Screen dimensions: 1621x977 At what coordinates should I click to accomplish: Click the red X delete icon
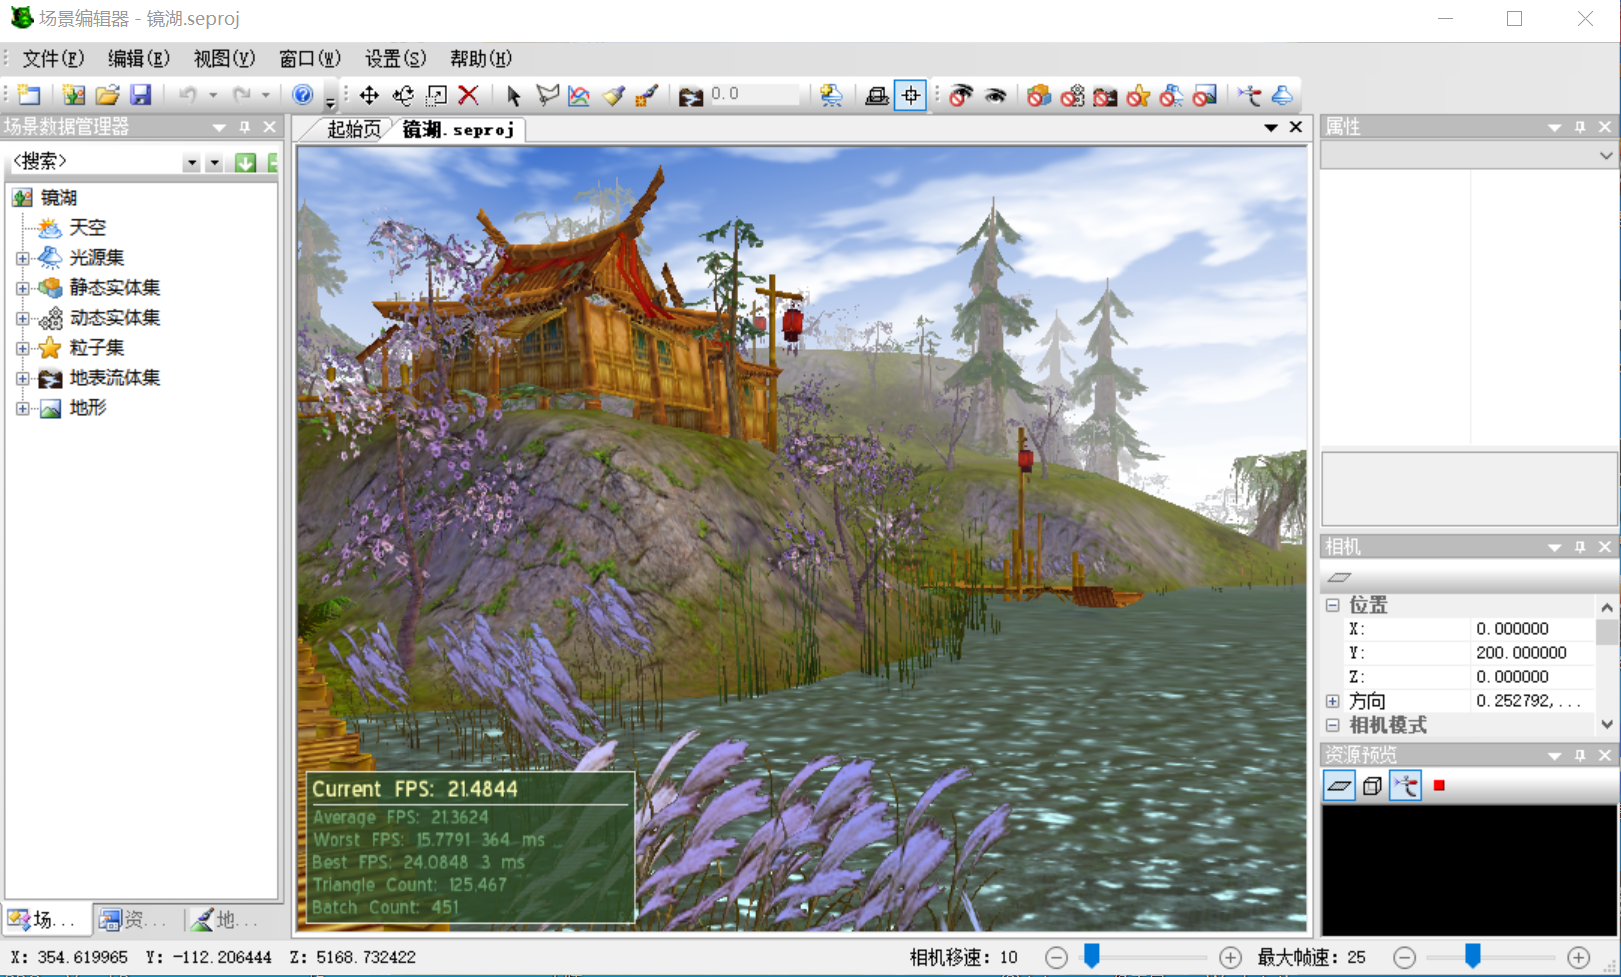click(x=469, y=95)
